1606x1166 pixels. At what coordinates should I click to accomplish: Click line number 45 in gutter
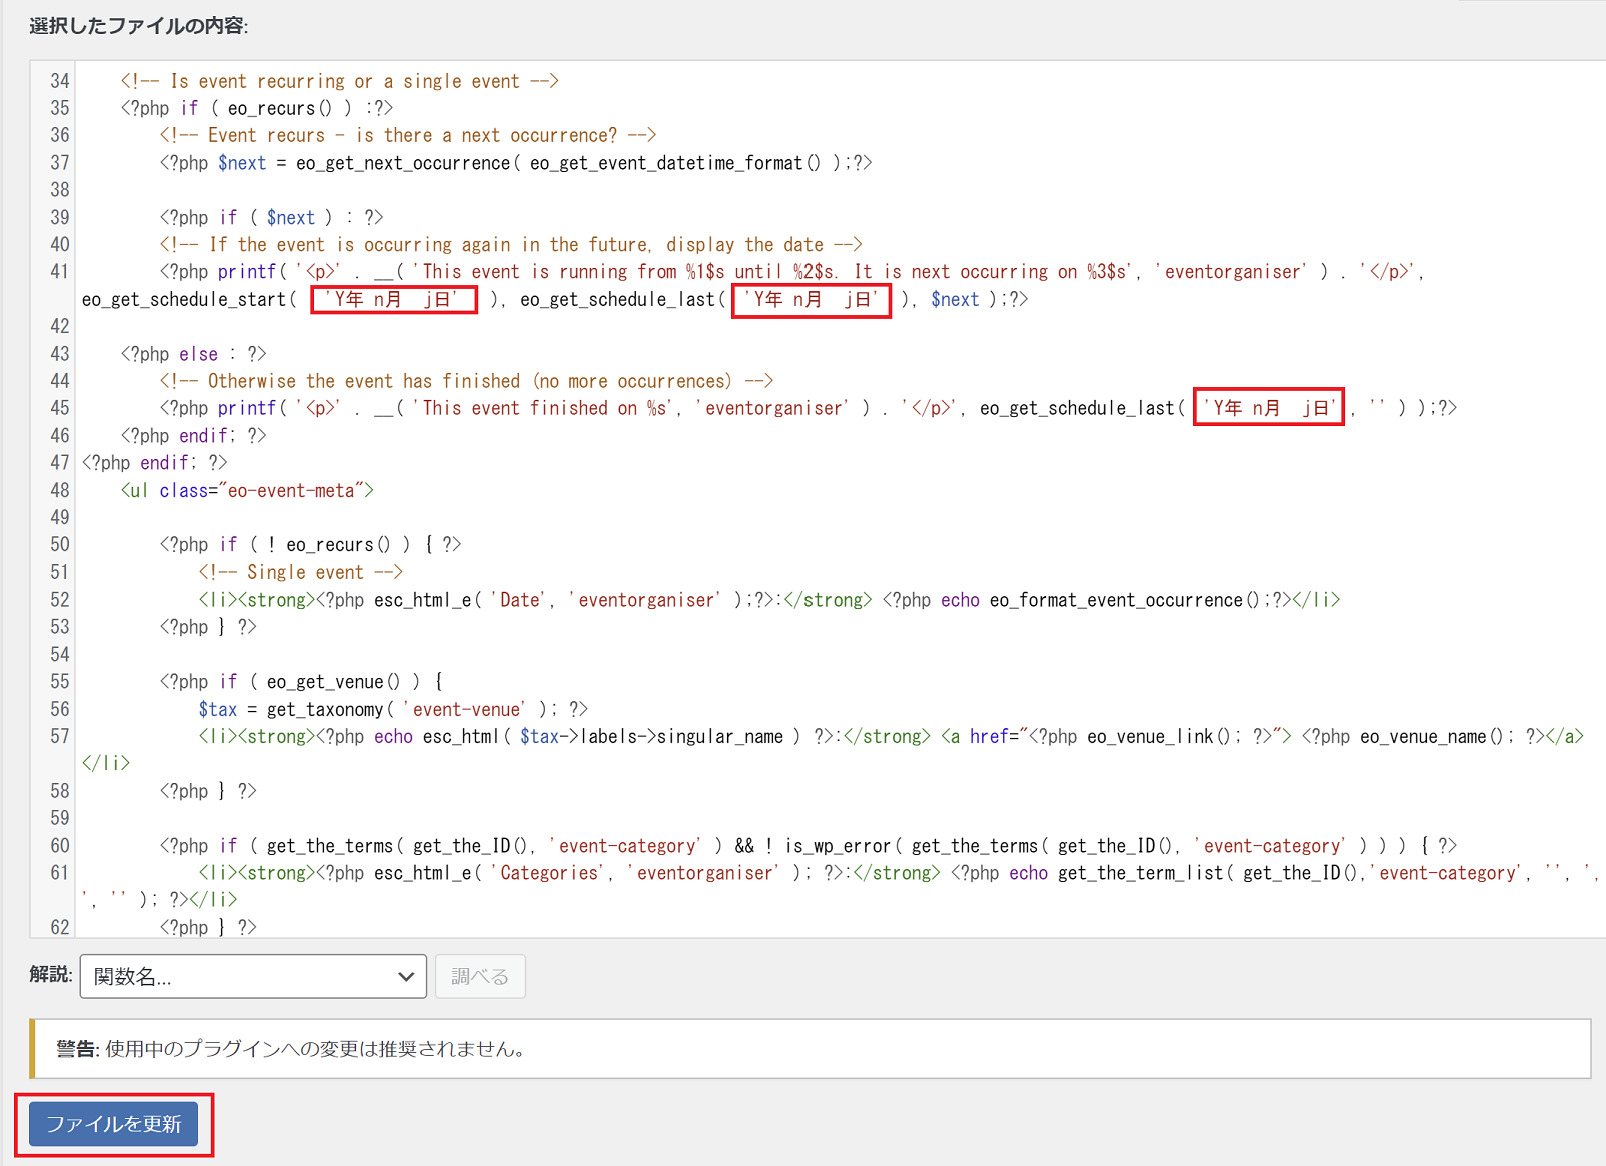point(60,408)
